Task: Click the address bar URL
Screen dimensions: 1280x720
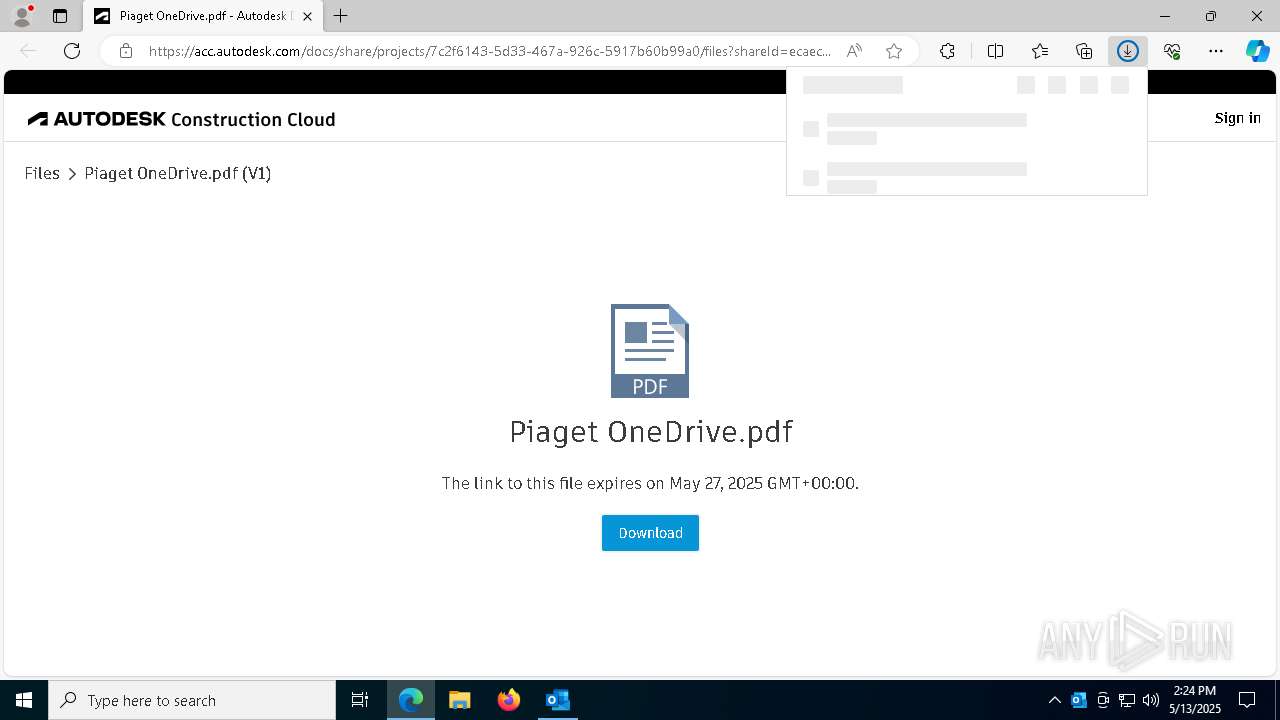Action: coord(489,51)
